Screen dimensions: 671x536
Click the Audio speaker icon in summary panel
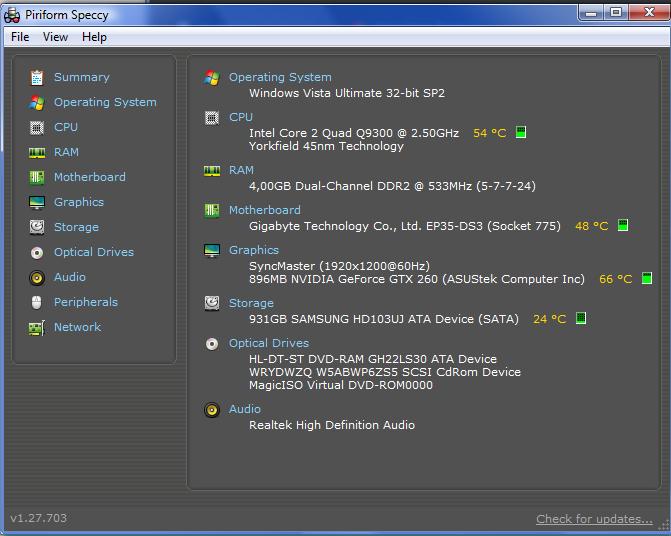(212, 410)
